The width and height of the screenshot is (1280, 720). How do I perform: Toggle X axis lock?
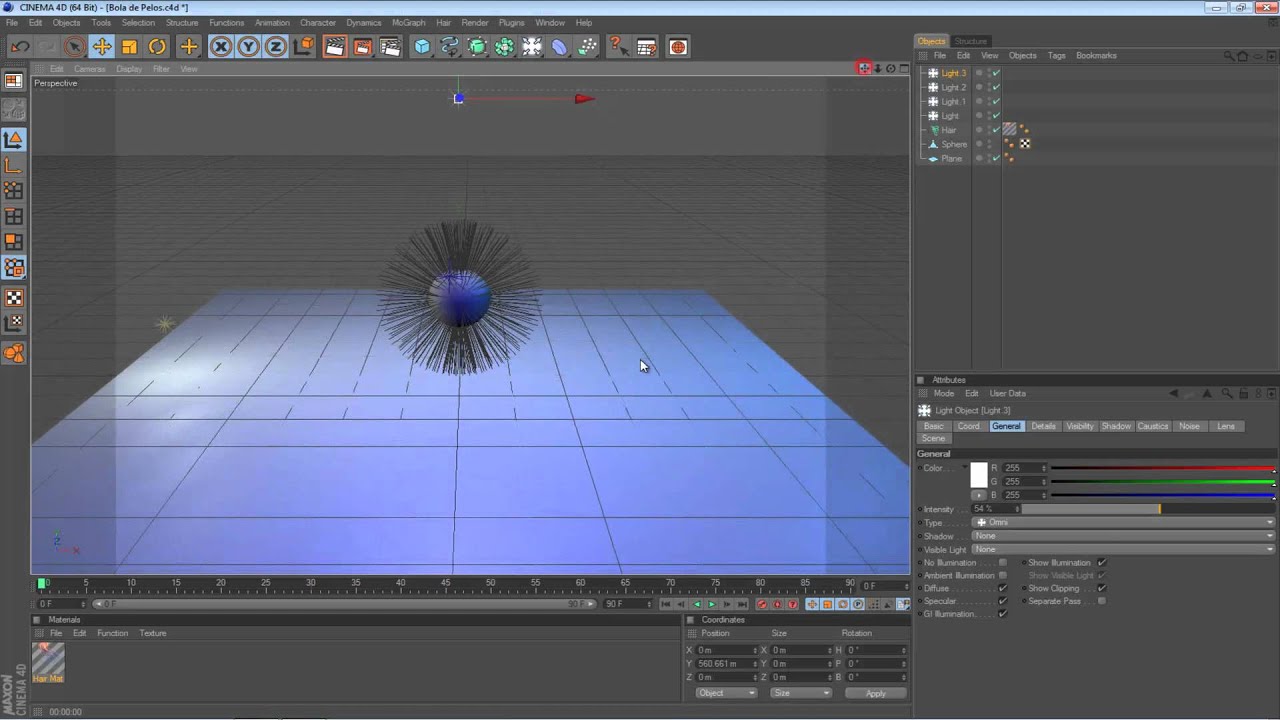click(x=221, y=47)
